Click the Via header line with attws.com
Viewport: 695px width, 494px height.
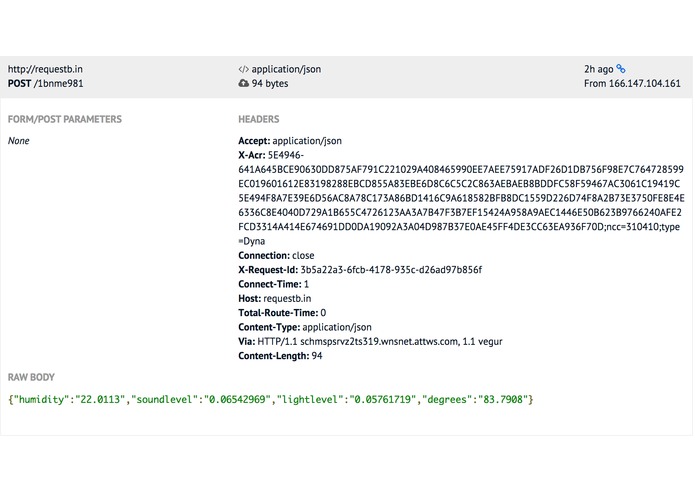(370, 342)
